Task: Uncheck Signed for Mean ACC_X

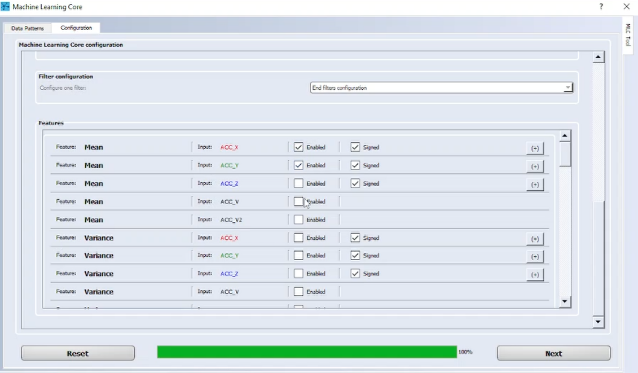Action: (x=355, y=147)
